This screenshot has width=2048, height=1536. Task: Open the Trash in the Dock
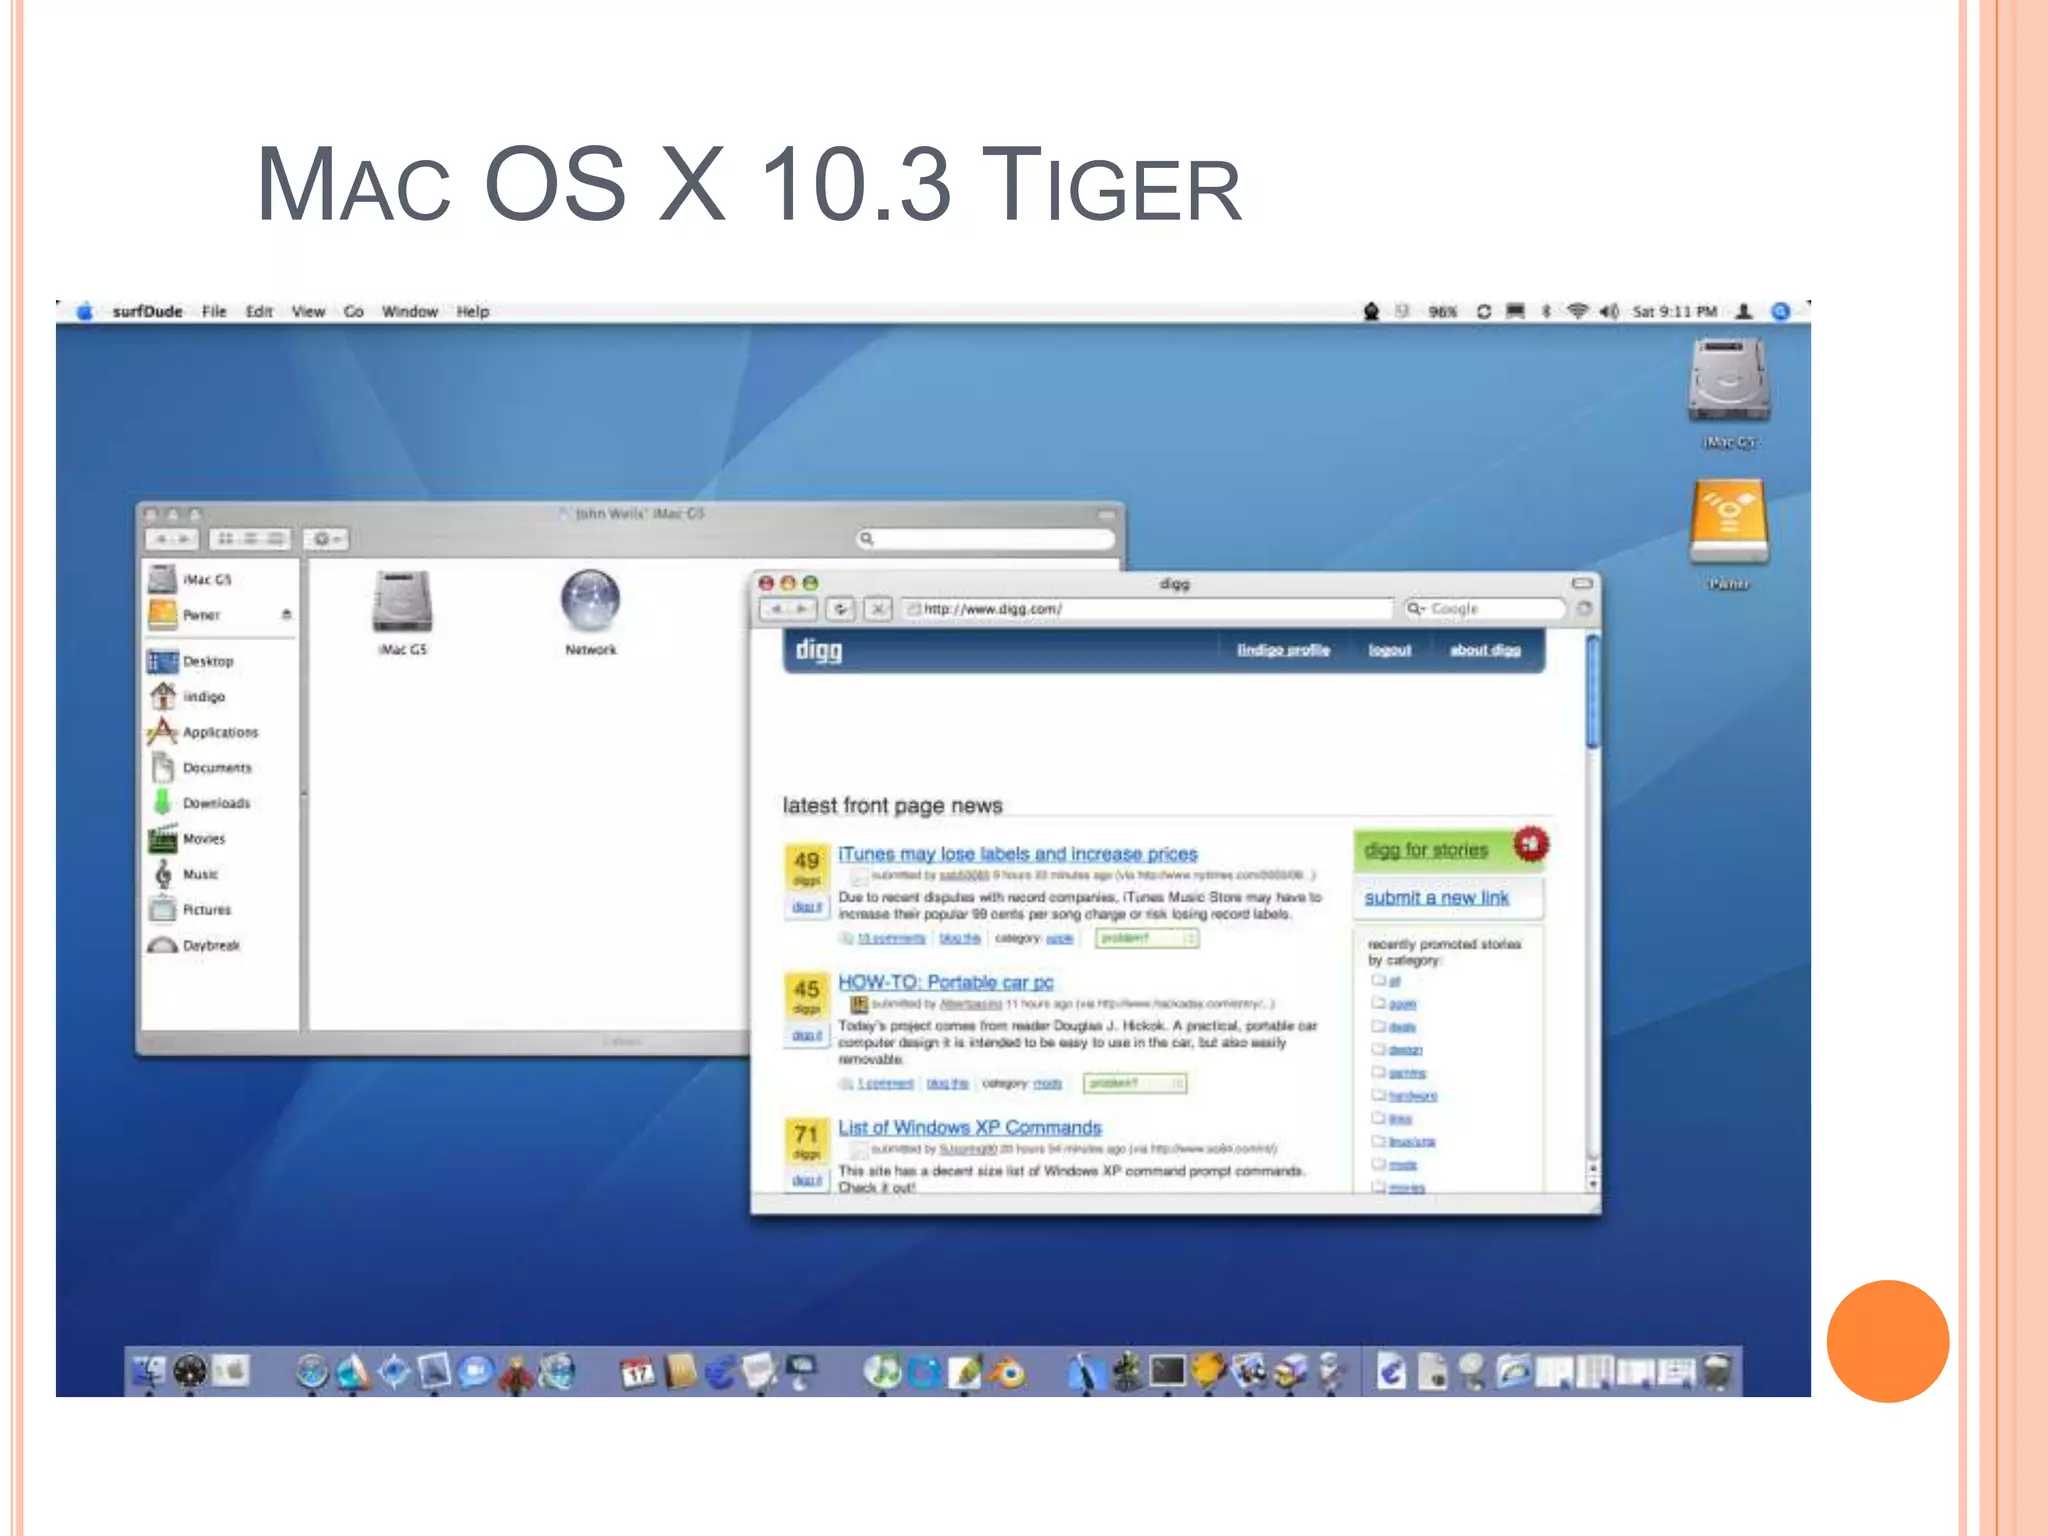tap(1718, 1371)
